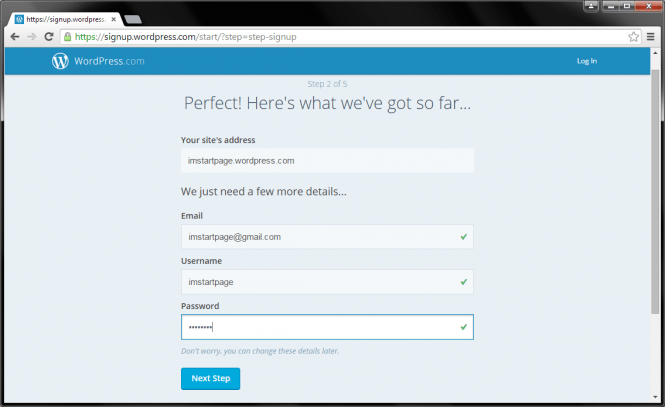Click the green padlock security icon
Viewport: 665px width, 407px height.
coord(67,37)
